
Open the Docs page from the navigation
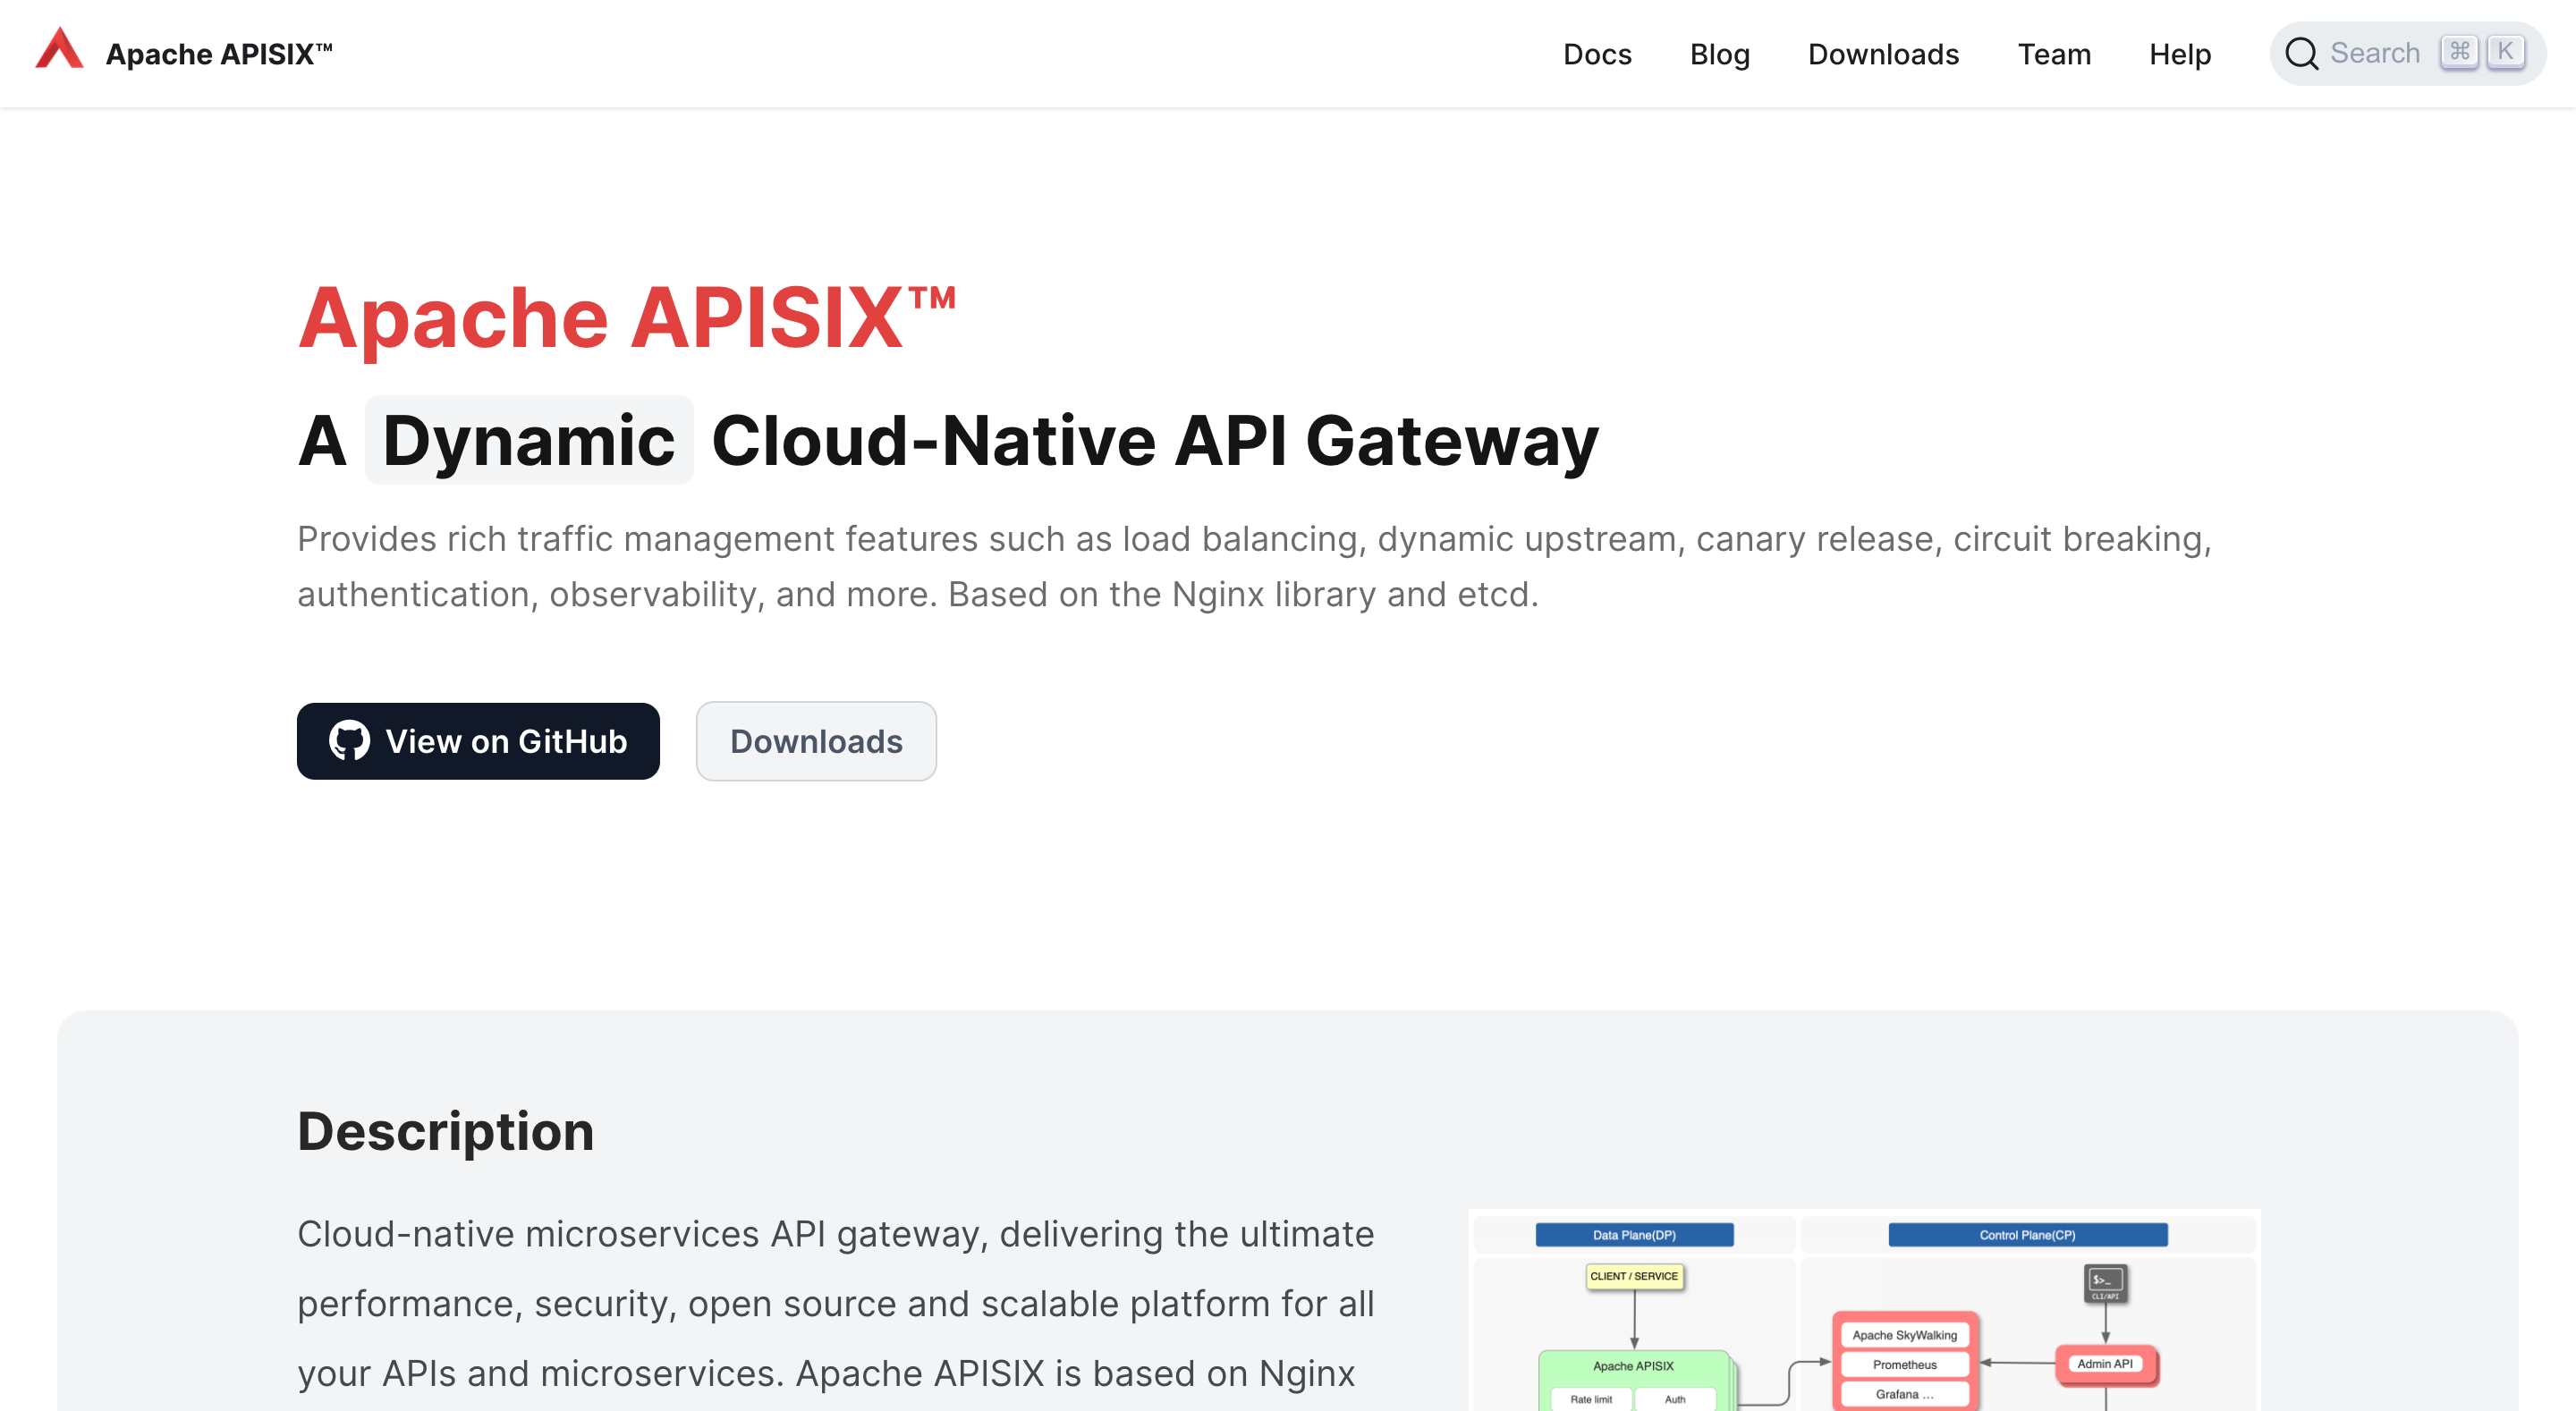[1597, 54]
